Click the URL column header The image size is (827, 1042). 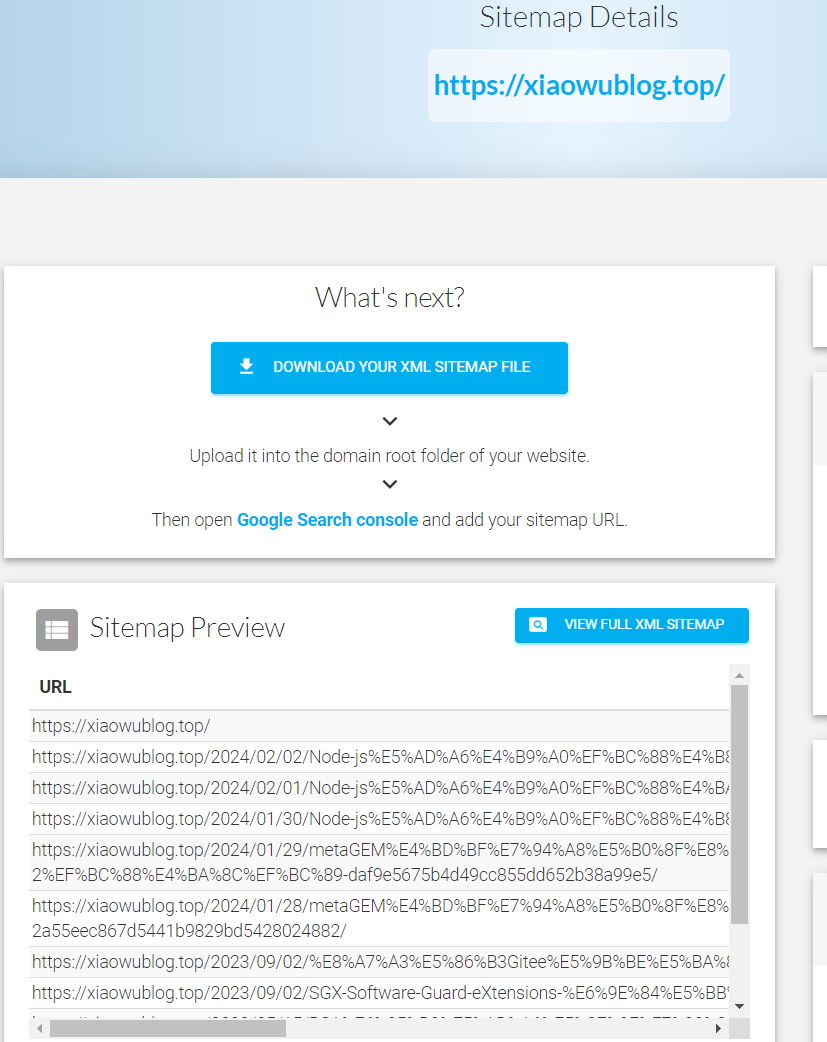[x=56, y=687]
